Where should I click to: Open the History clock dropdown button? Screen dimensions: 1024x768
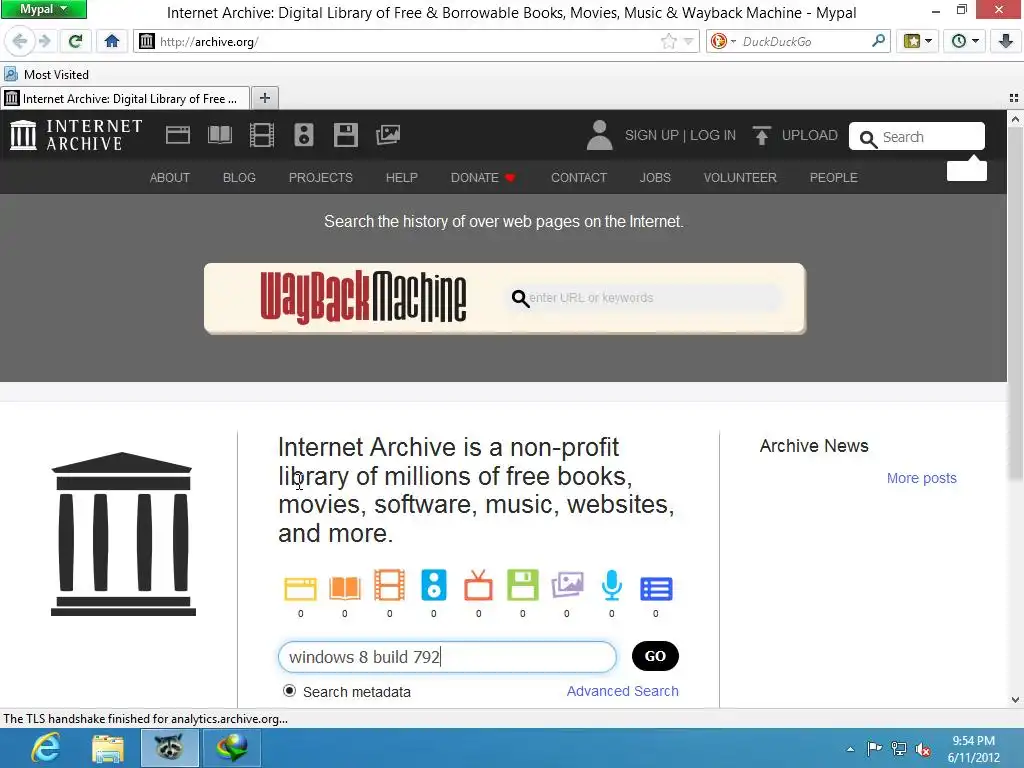965,42
